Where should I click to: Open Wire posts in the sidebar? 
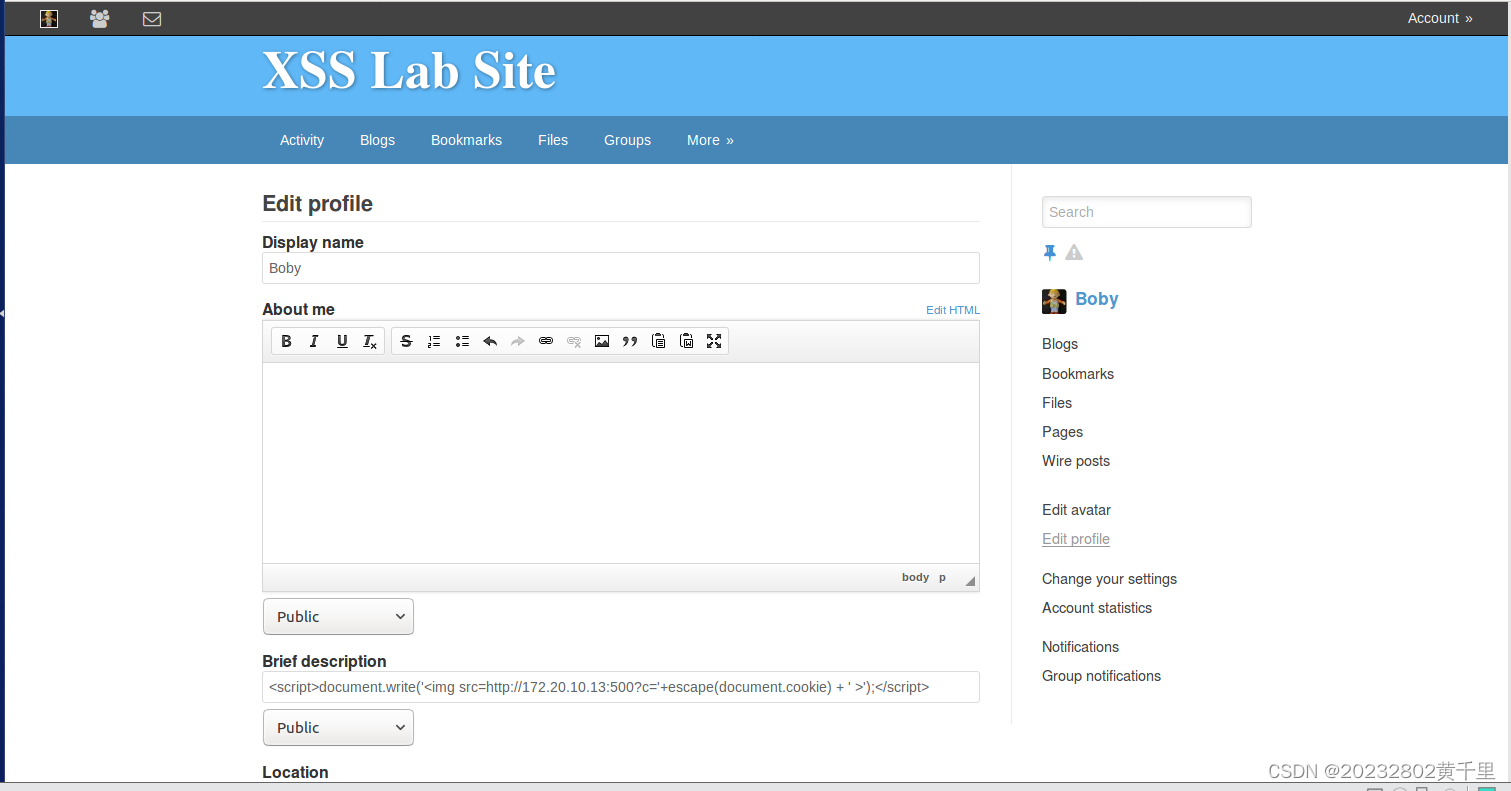coord(1076,461)
